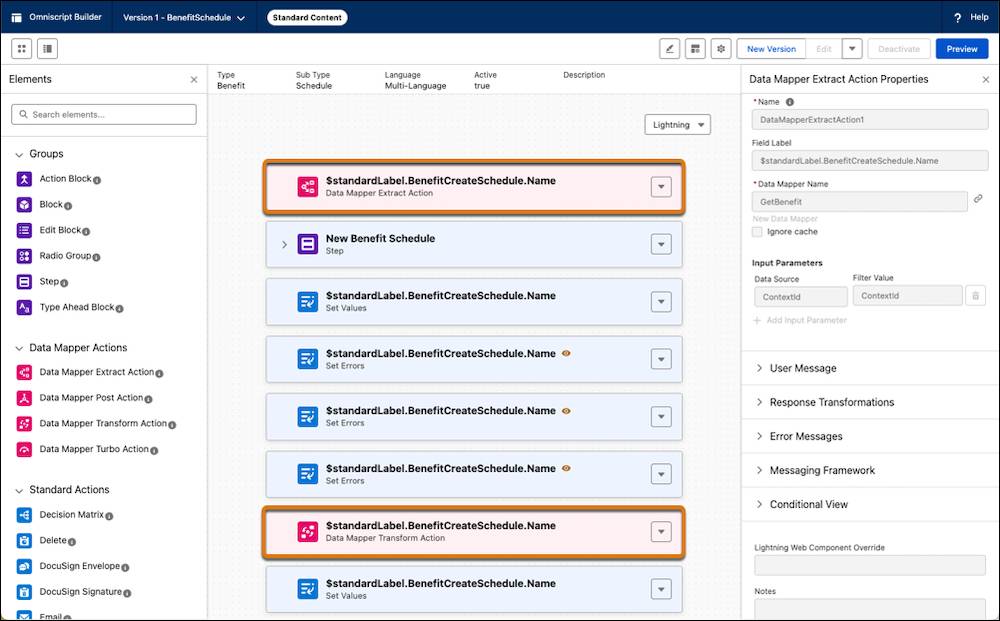Click the edit pencil toolbar icon
1000x621 pixels.
pos(669,48)
